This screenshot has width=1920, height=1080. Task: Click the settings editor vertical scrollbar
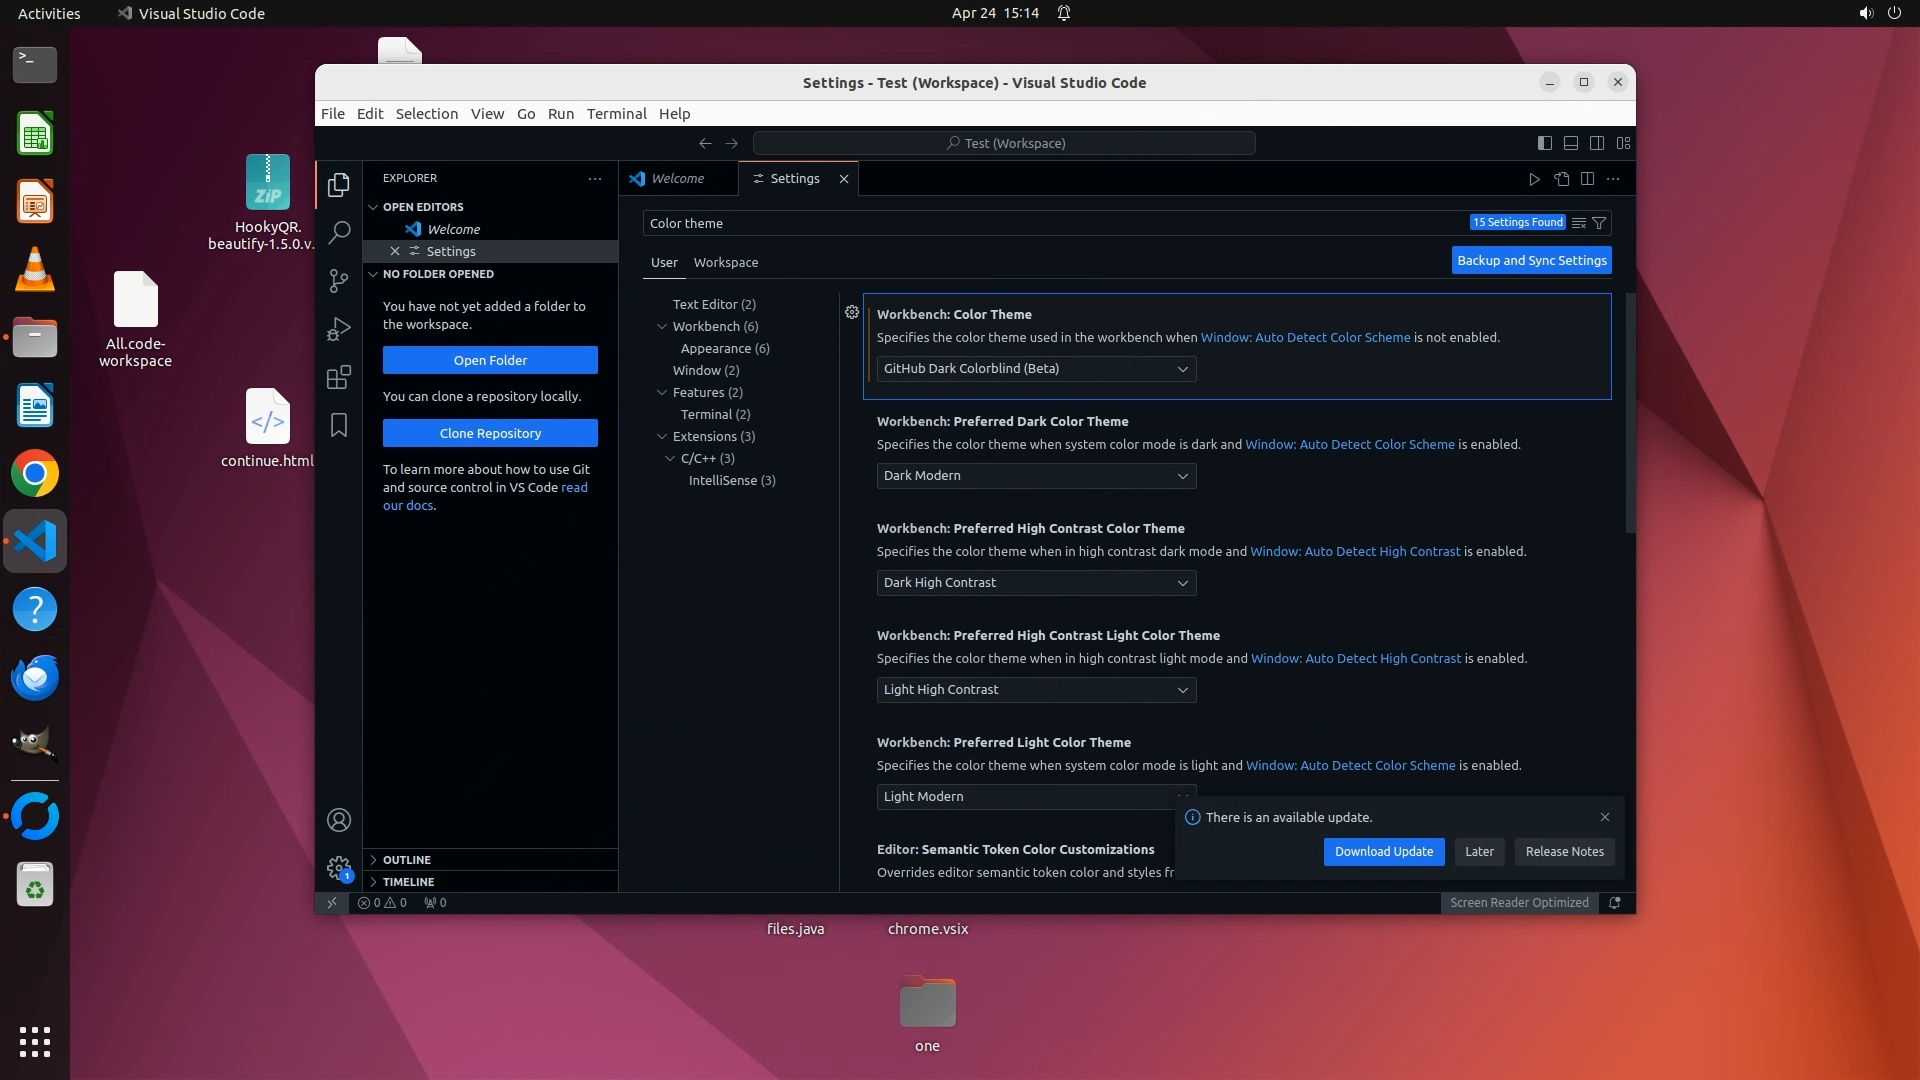pos(1630,412)
